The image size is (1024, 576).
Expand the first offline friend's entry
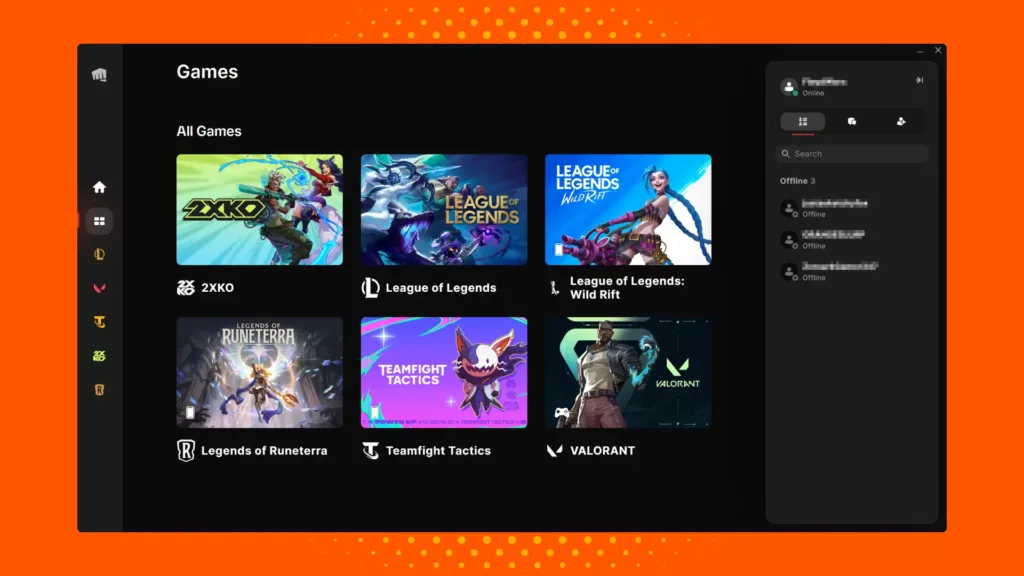coord(850,208)
